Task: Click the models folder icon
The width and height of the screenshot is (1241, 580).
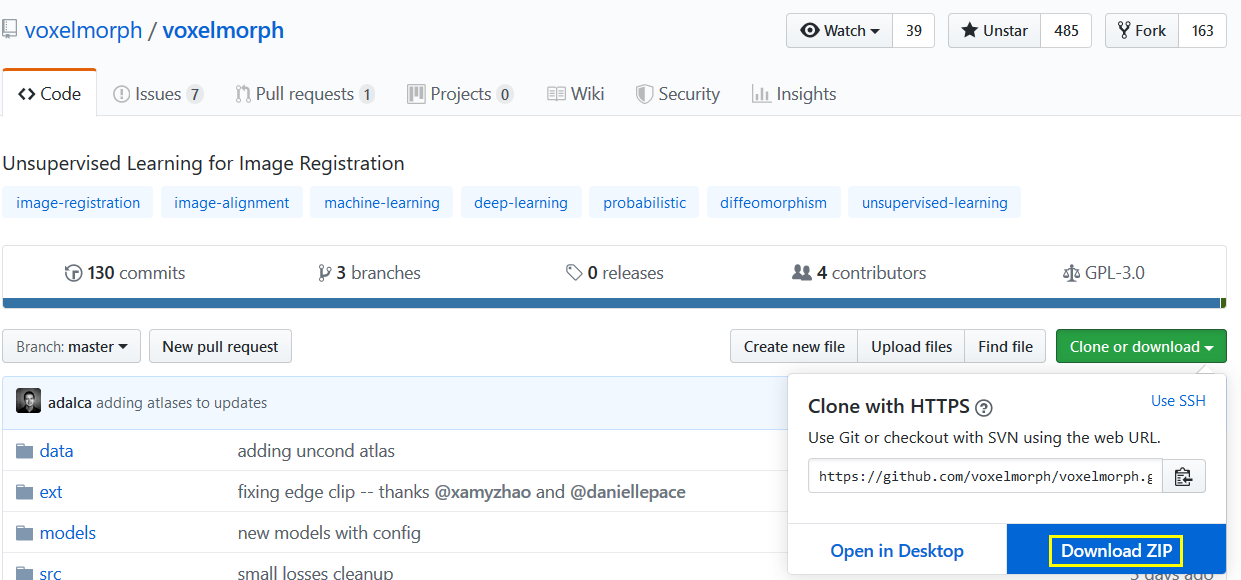Action: tap(25, 533)
